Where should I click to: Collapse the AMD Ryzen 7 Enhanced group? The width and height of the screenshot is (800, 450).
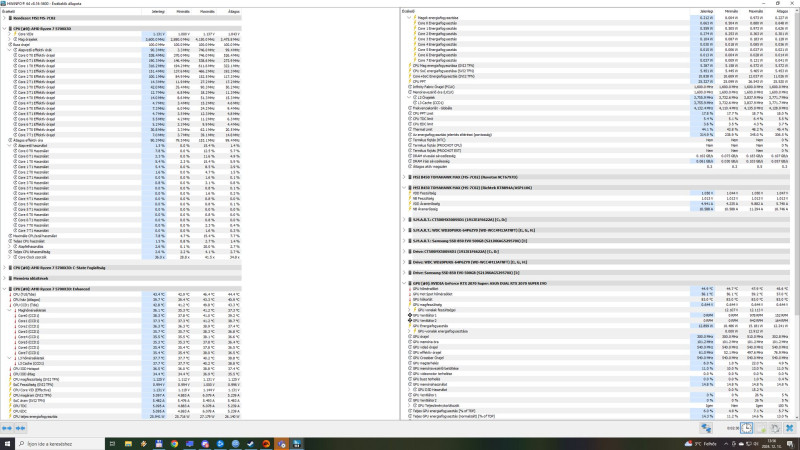point(5,289)
